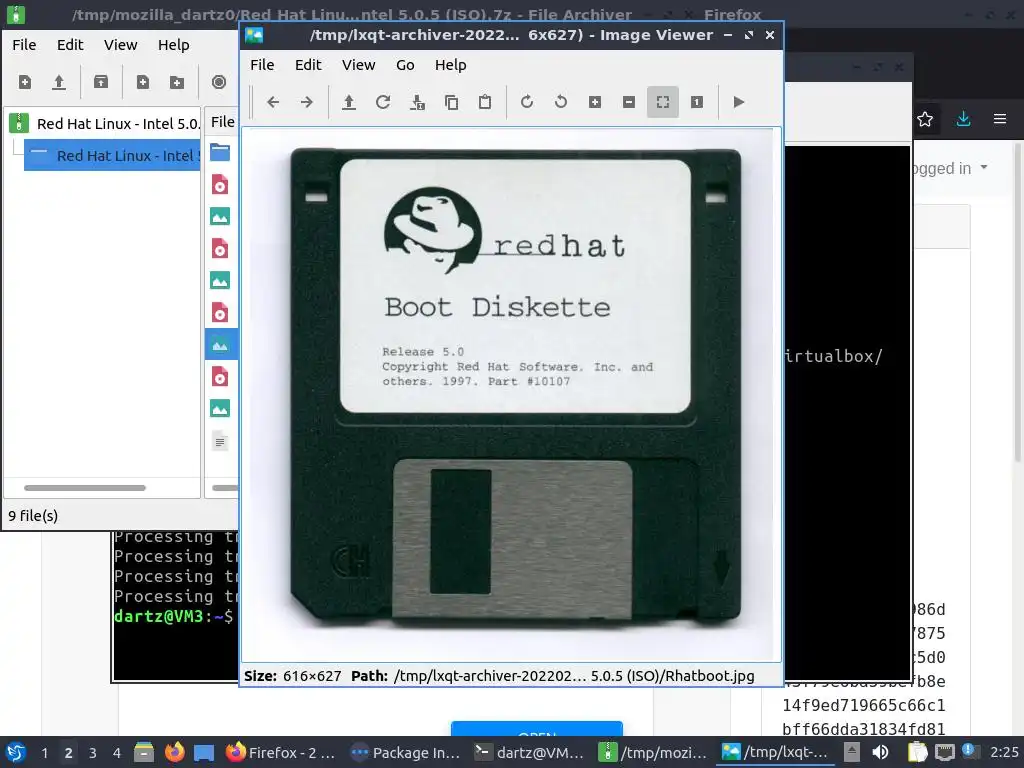The width and height of the screenshot is (1024, 768).
Task: Click the Firefox page vertical scrollbar
Action: [1019, 302]
